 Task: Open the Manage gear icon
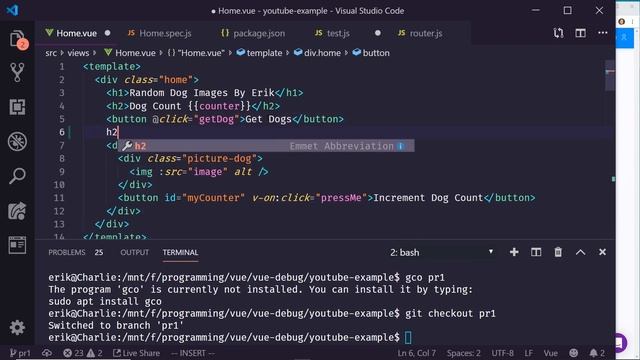(x=17, y=327)
